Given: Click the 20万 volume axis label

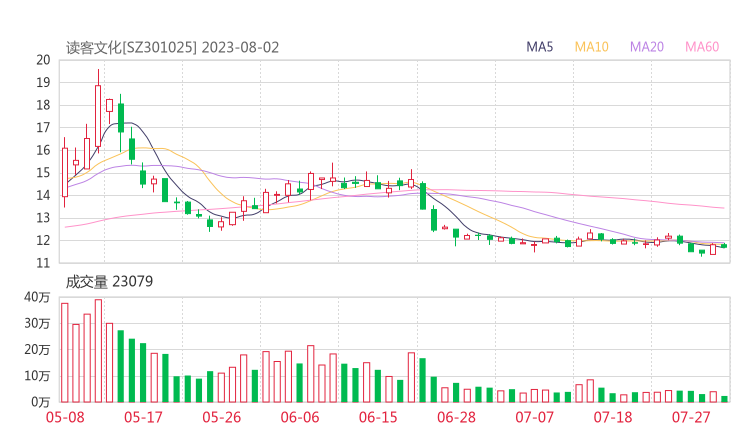Looking at the screenshot, I should [37, 350].
